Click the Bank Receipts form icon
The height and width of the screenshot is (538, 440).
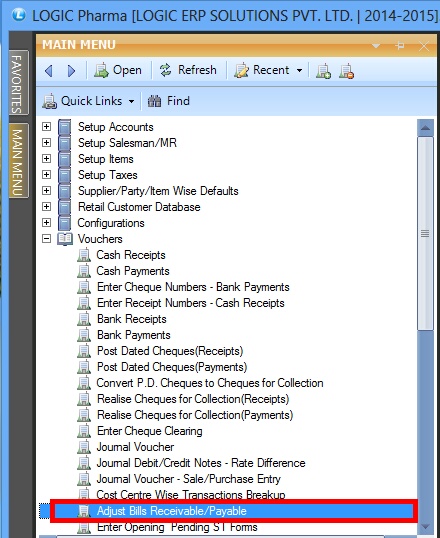(84, 319)
